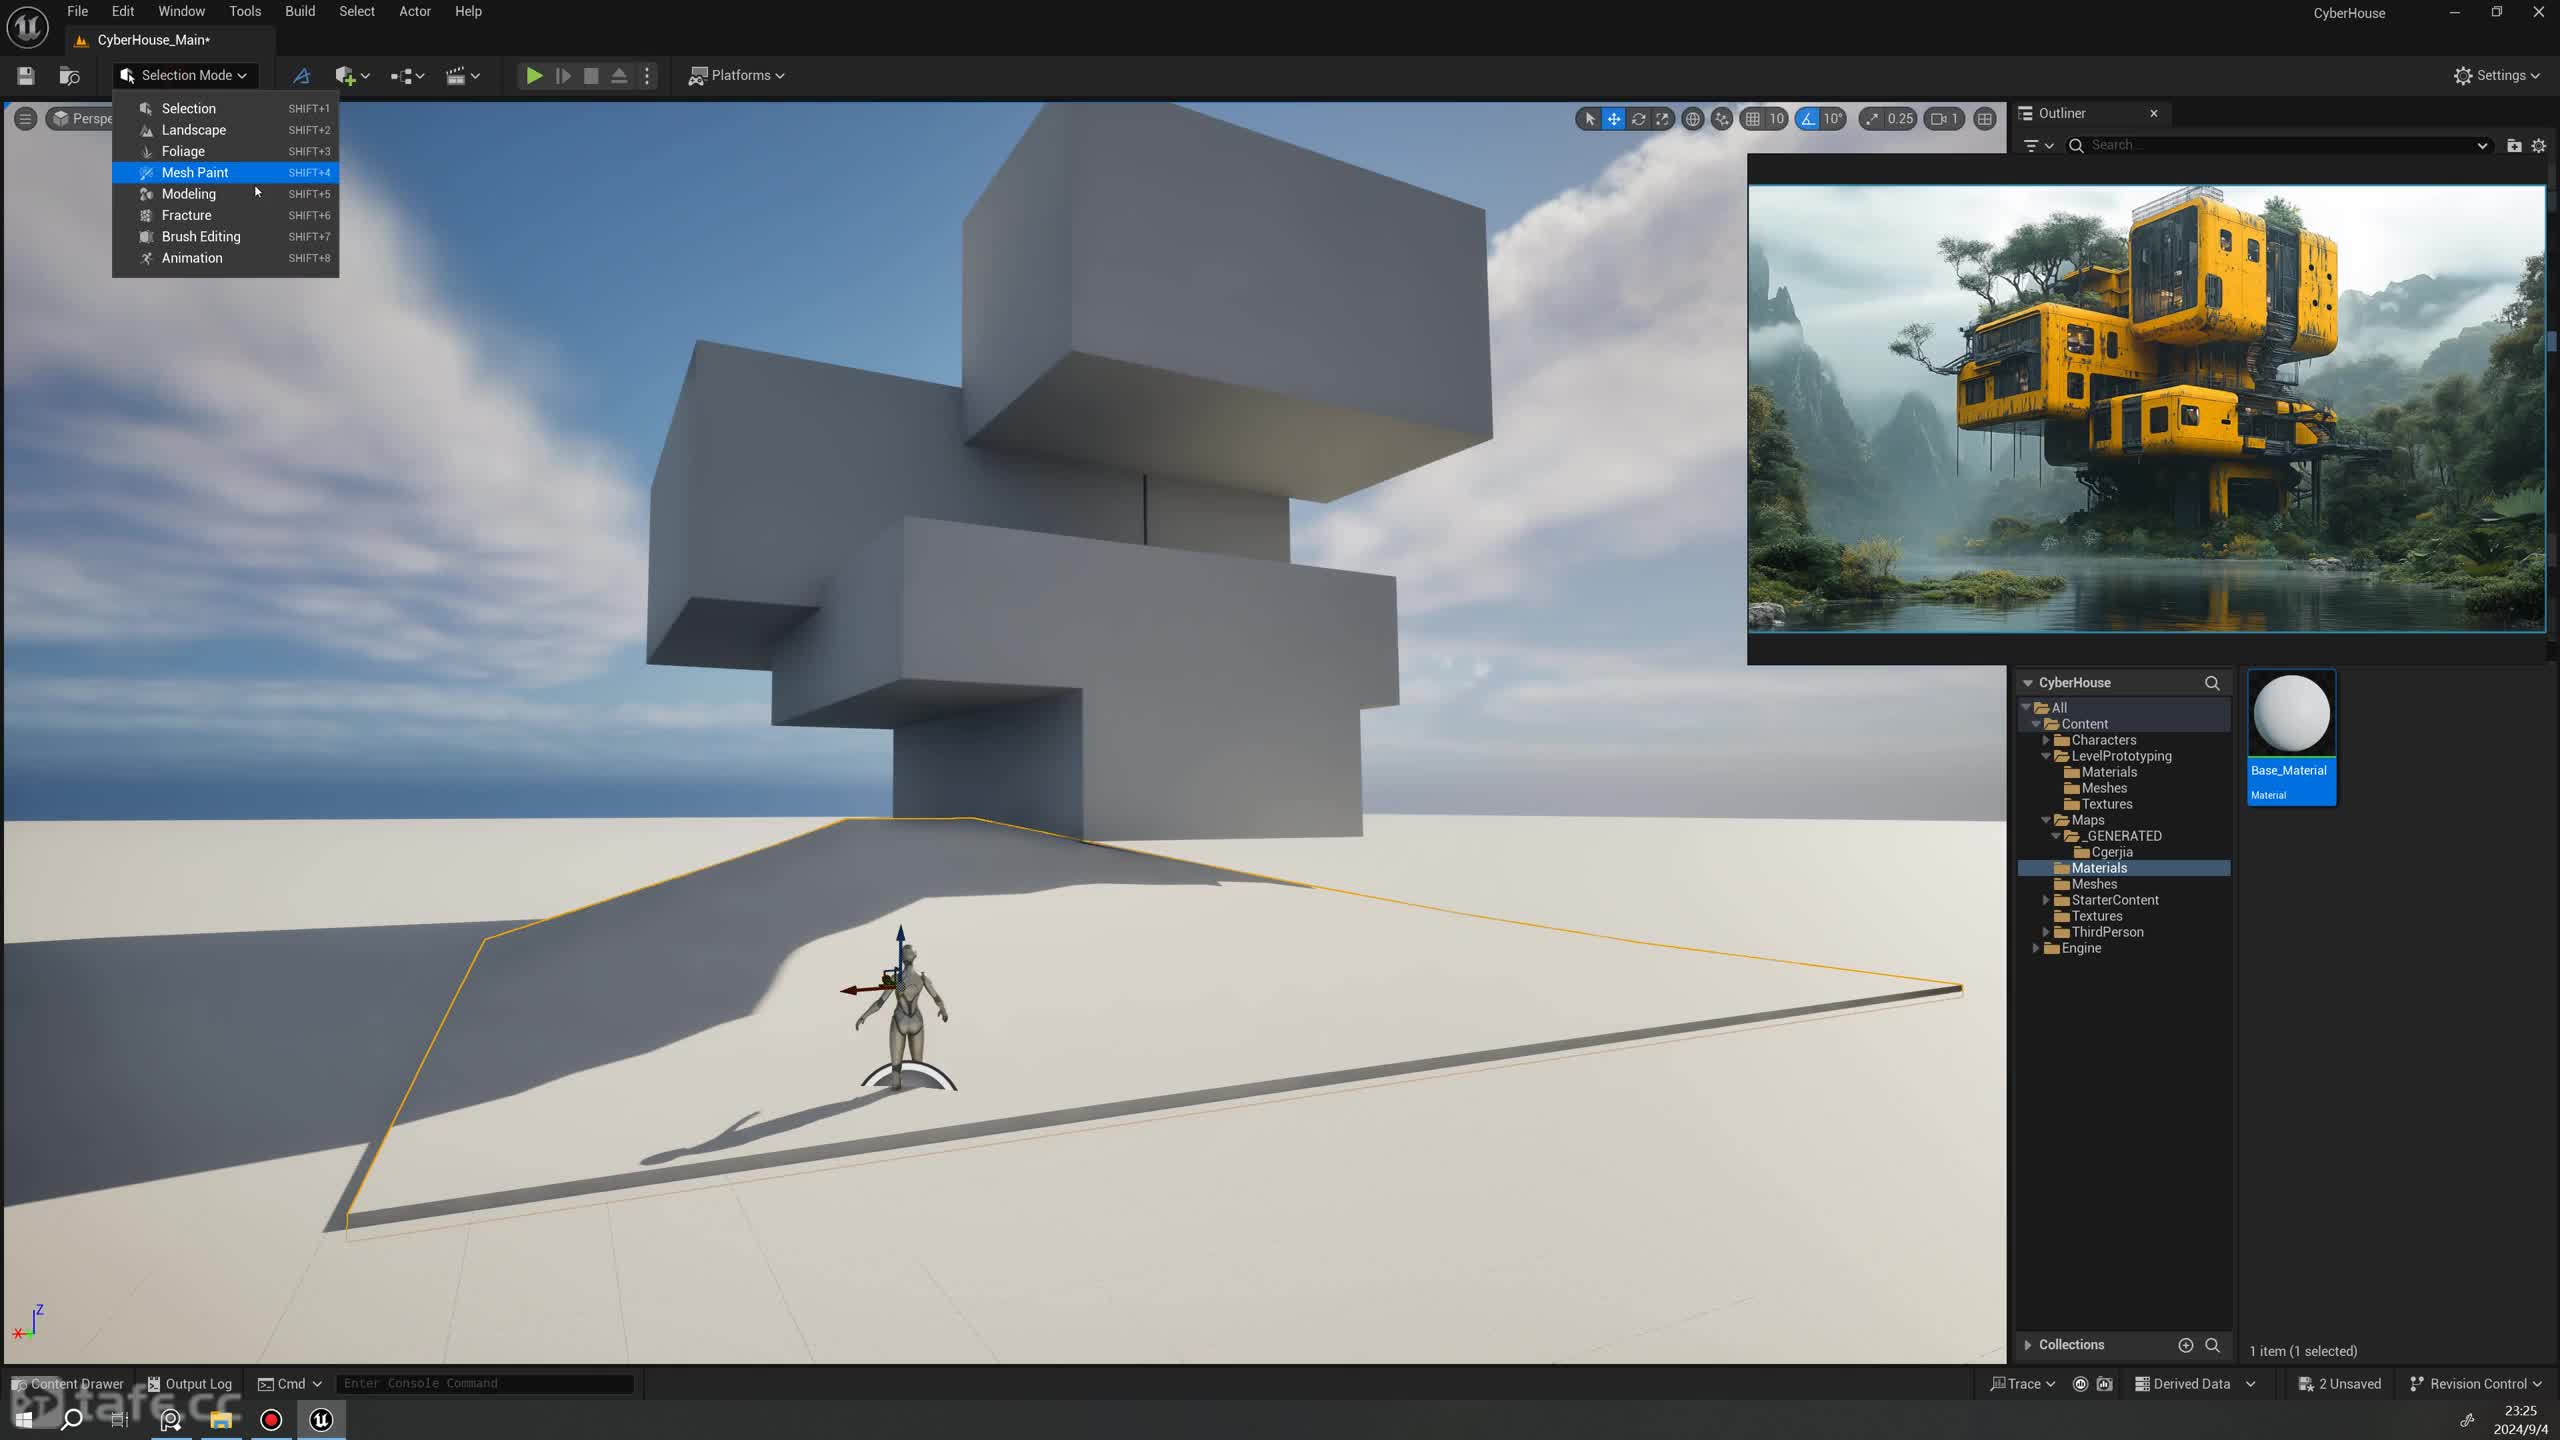Open the Blueprint editor toolbar icon

click(x=301, y=76)
